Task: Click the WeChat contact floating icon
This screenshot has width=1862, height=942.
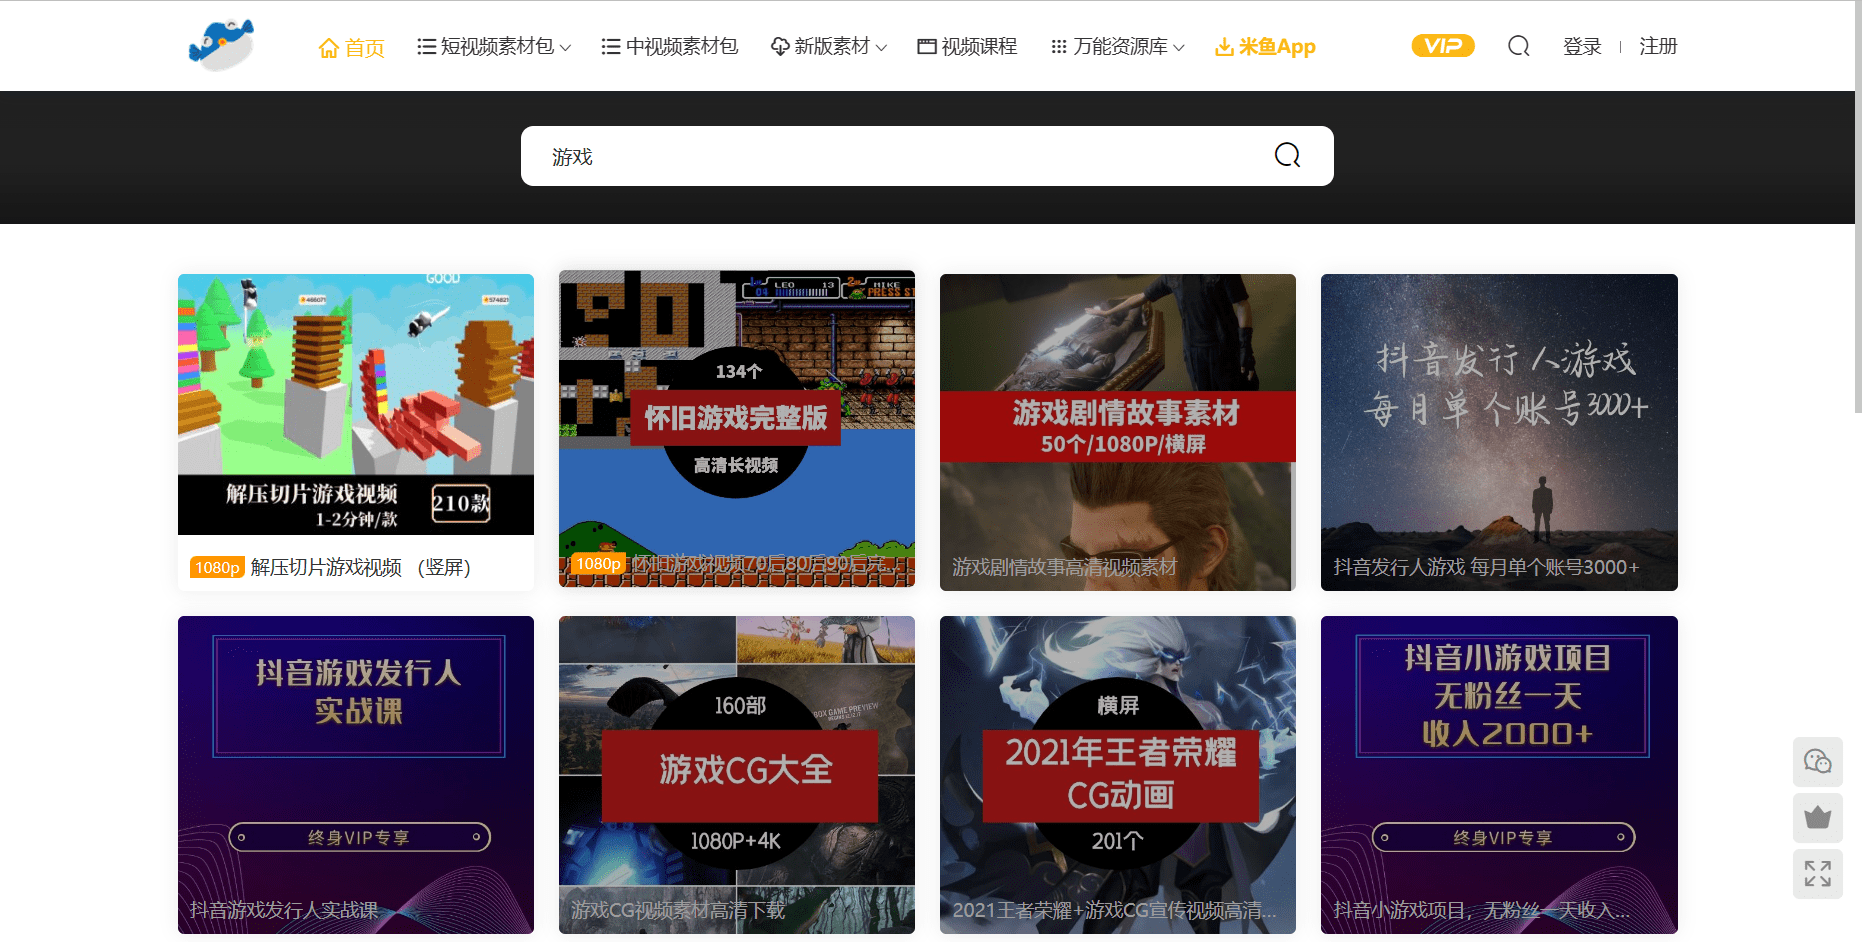Action: tap(1818, 762)
